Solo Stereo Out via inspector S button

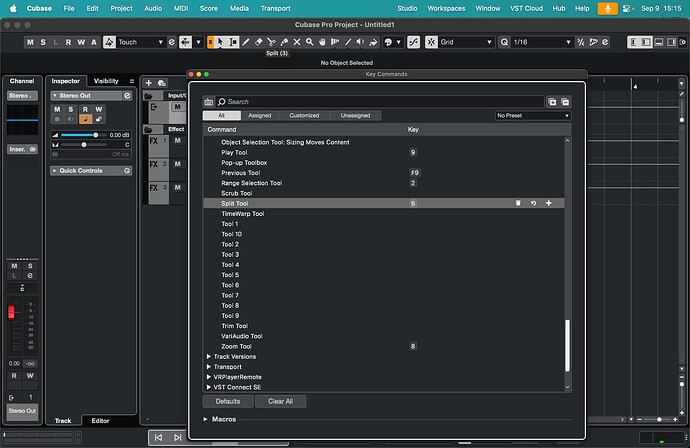(x=71, y=109)
